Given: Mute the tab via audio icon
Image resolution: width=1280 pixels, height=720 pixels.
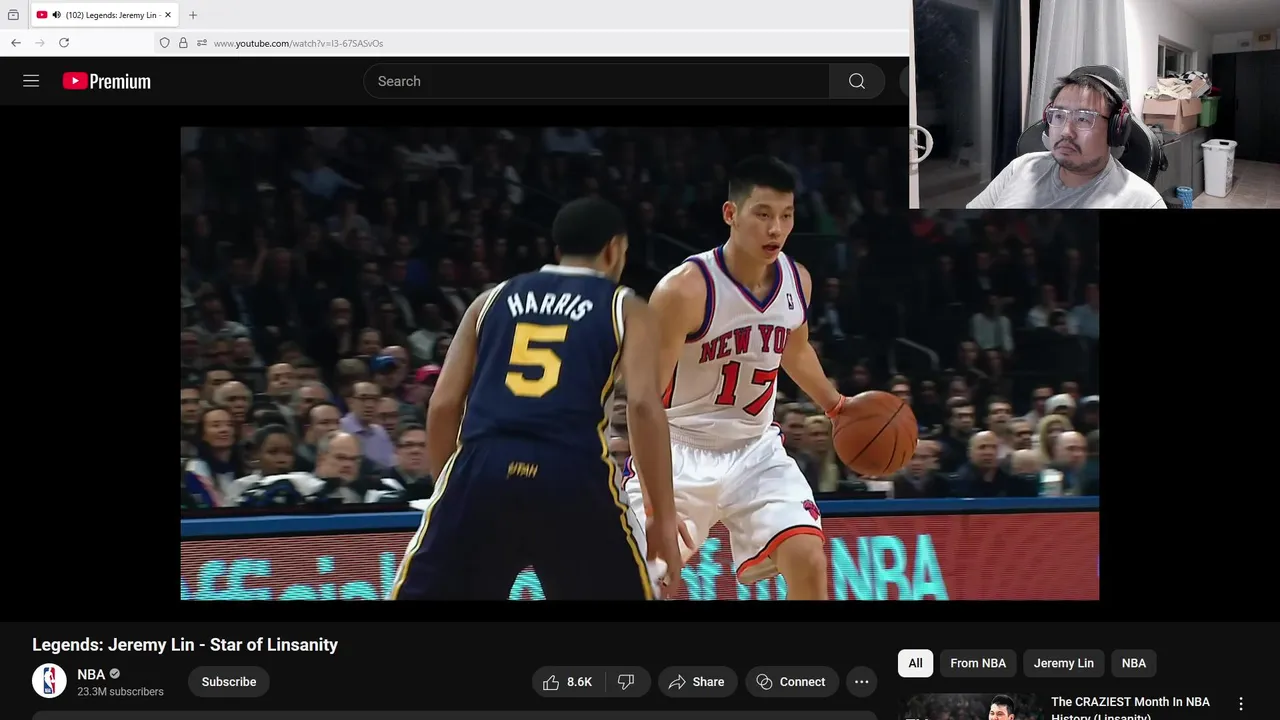Looking at the screenshot, I should pos(56,15).
